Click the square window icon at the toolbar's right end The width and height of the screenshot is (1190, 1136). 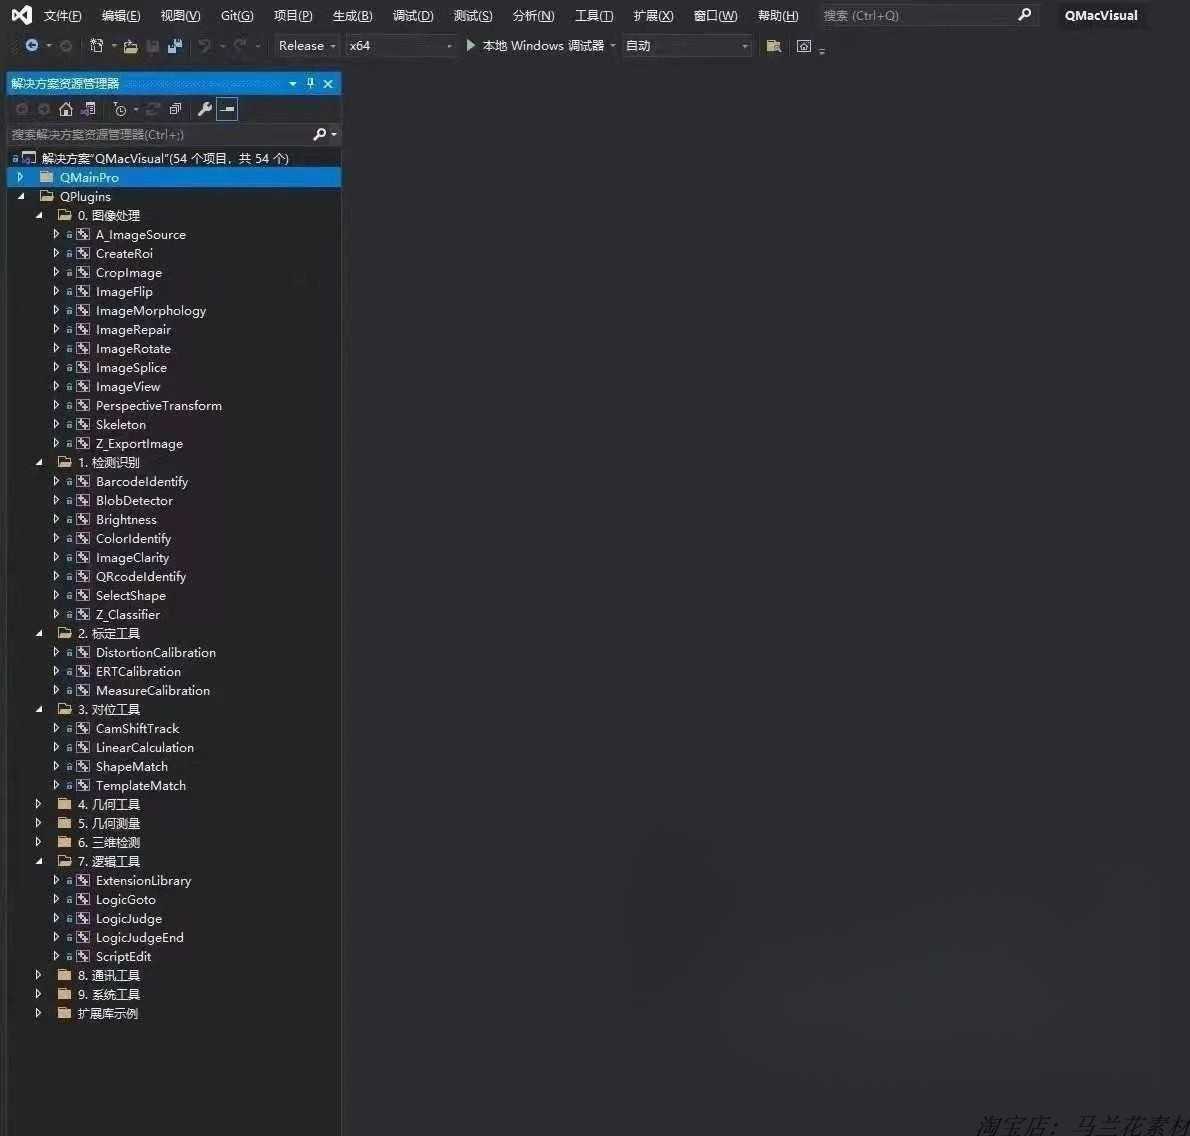click(x=804, y=46)
